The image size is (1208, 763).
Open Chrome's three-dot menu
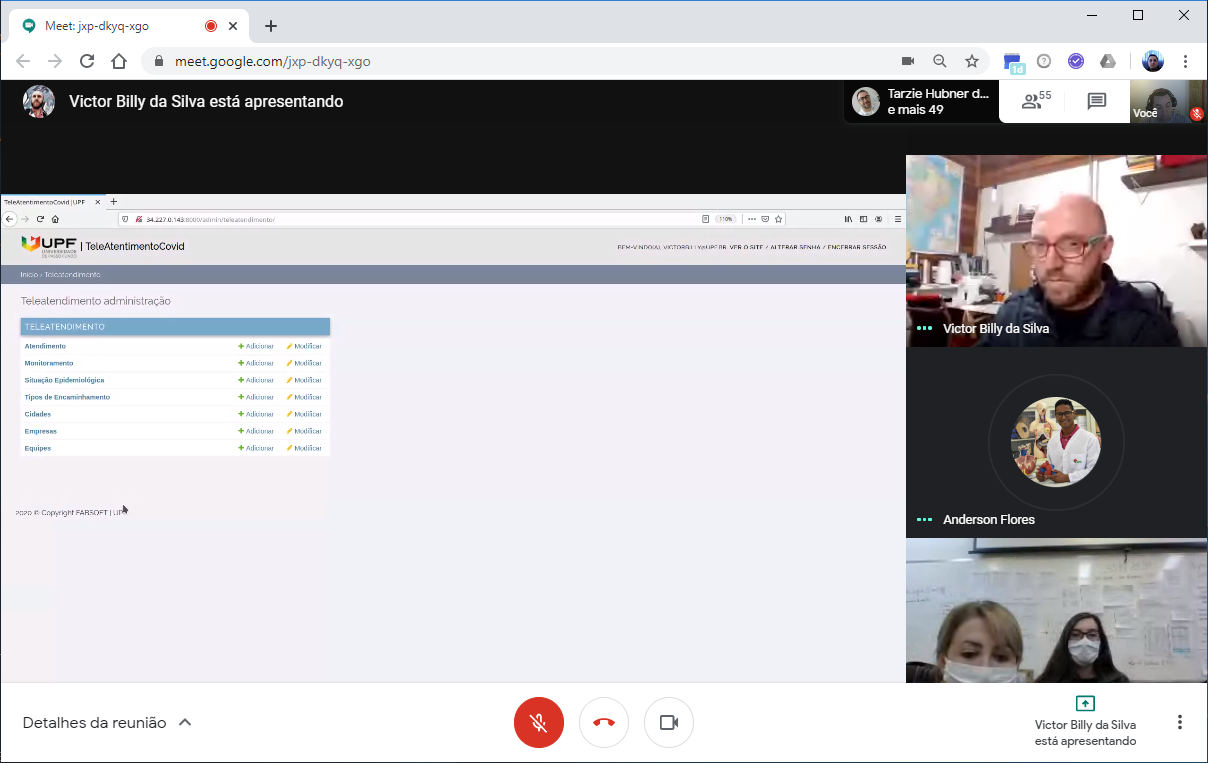coord(1186,61)
